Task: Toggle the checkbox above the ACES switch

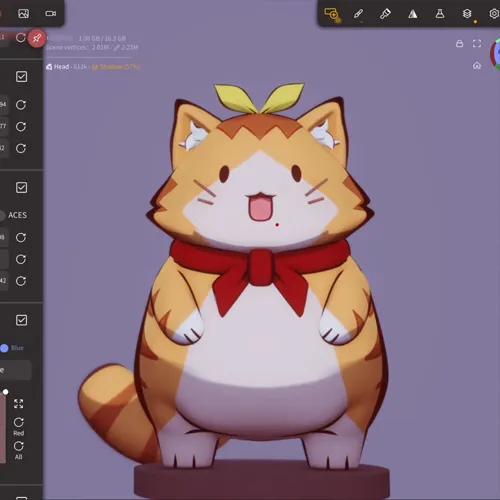Action: click(21, 188)
